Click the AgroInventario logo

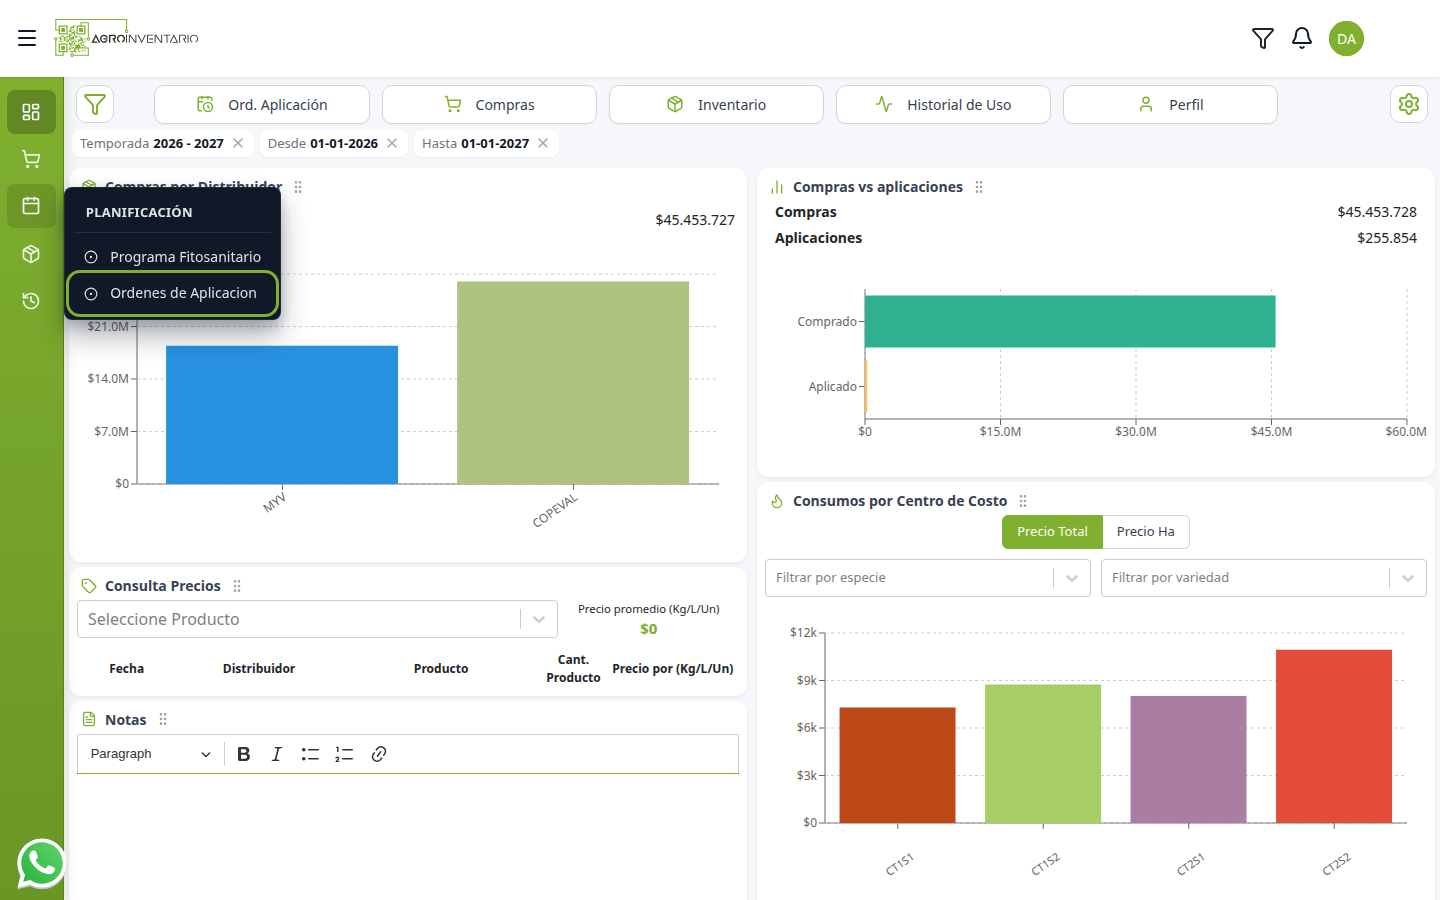[126, 38]
